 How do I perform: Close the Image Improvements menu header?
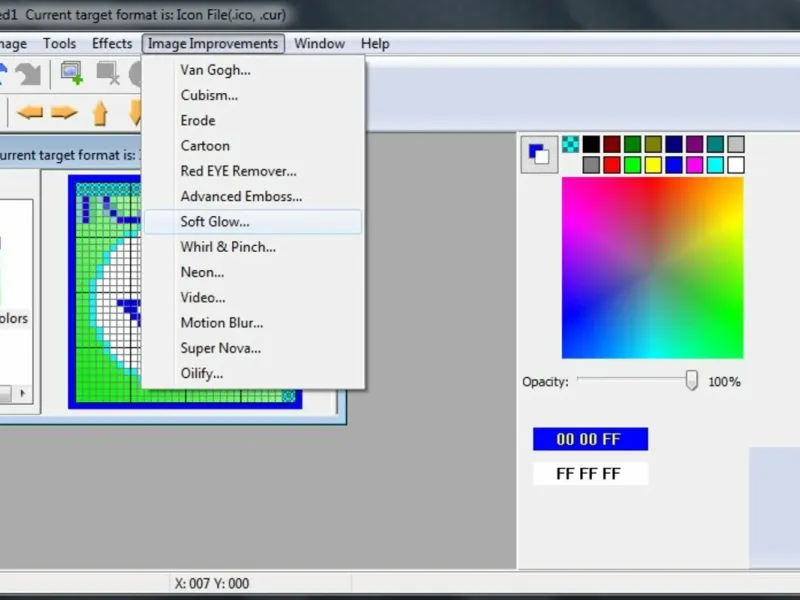point(213,43)
